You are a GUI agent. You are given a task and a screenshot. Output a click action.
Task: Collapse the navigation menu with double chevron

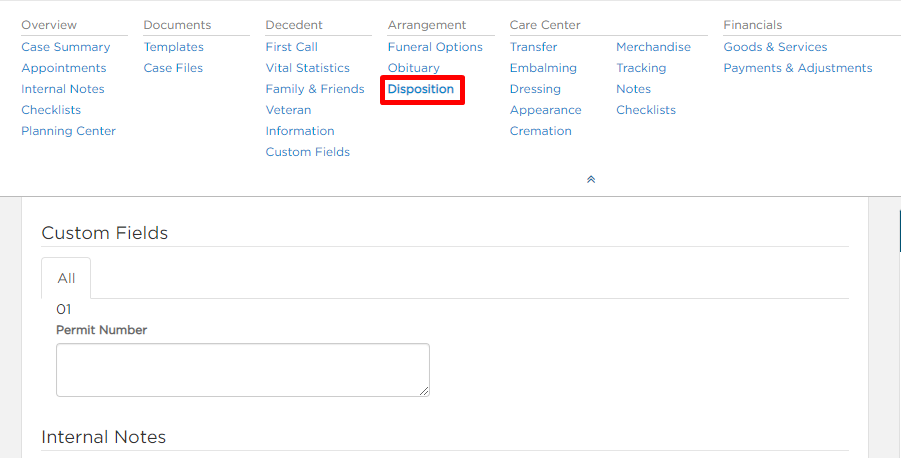[x=591, y=179]
